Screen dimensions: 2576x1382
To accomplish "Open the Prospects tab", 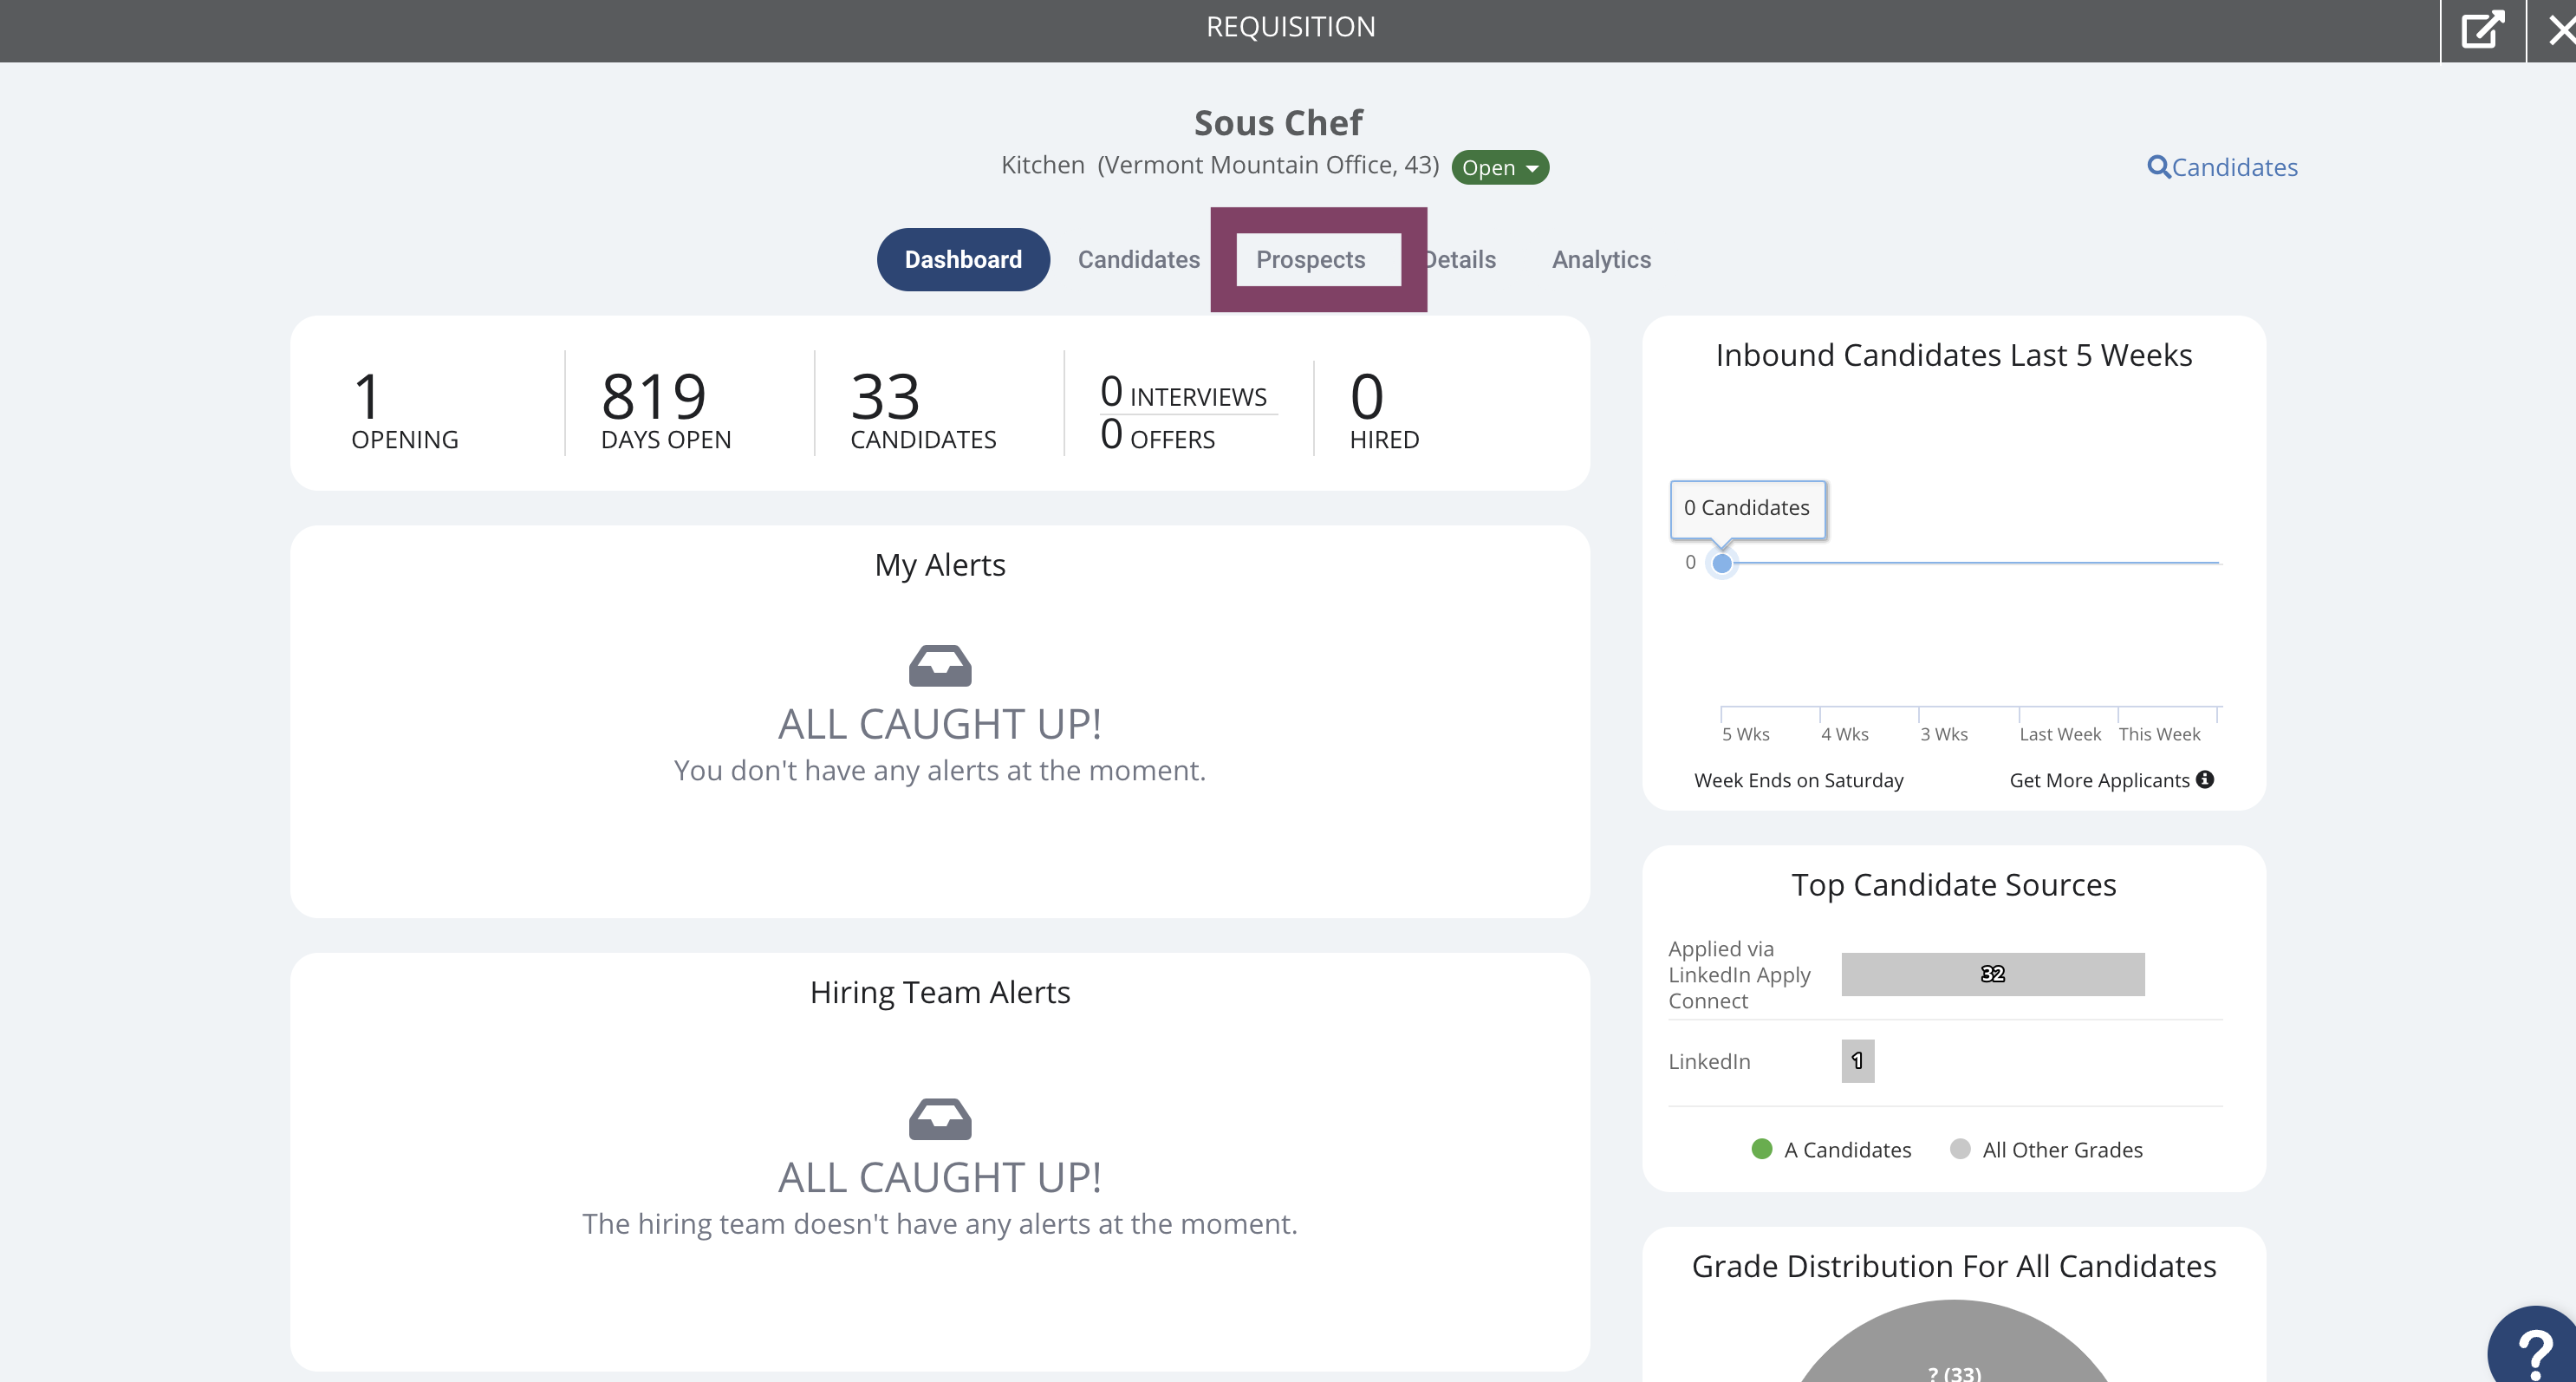I will pyautogui.click(x=1310, y=259).
